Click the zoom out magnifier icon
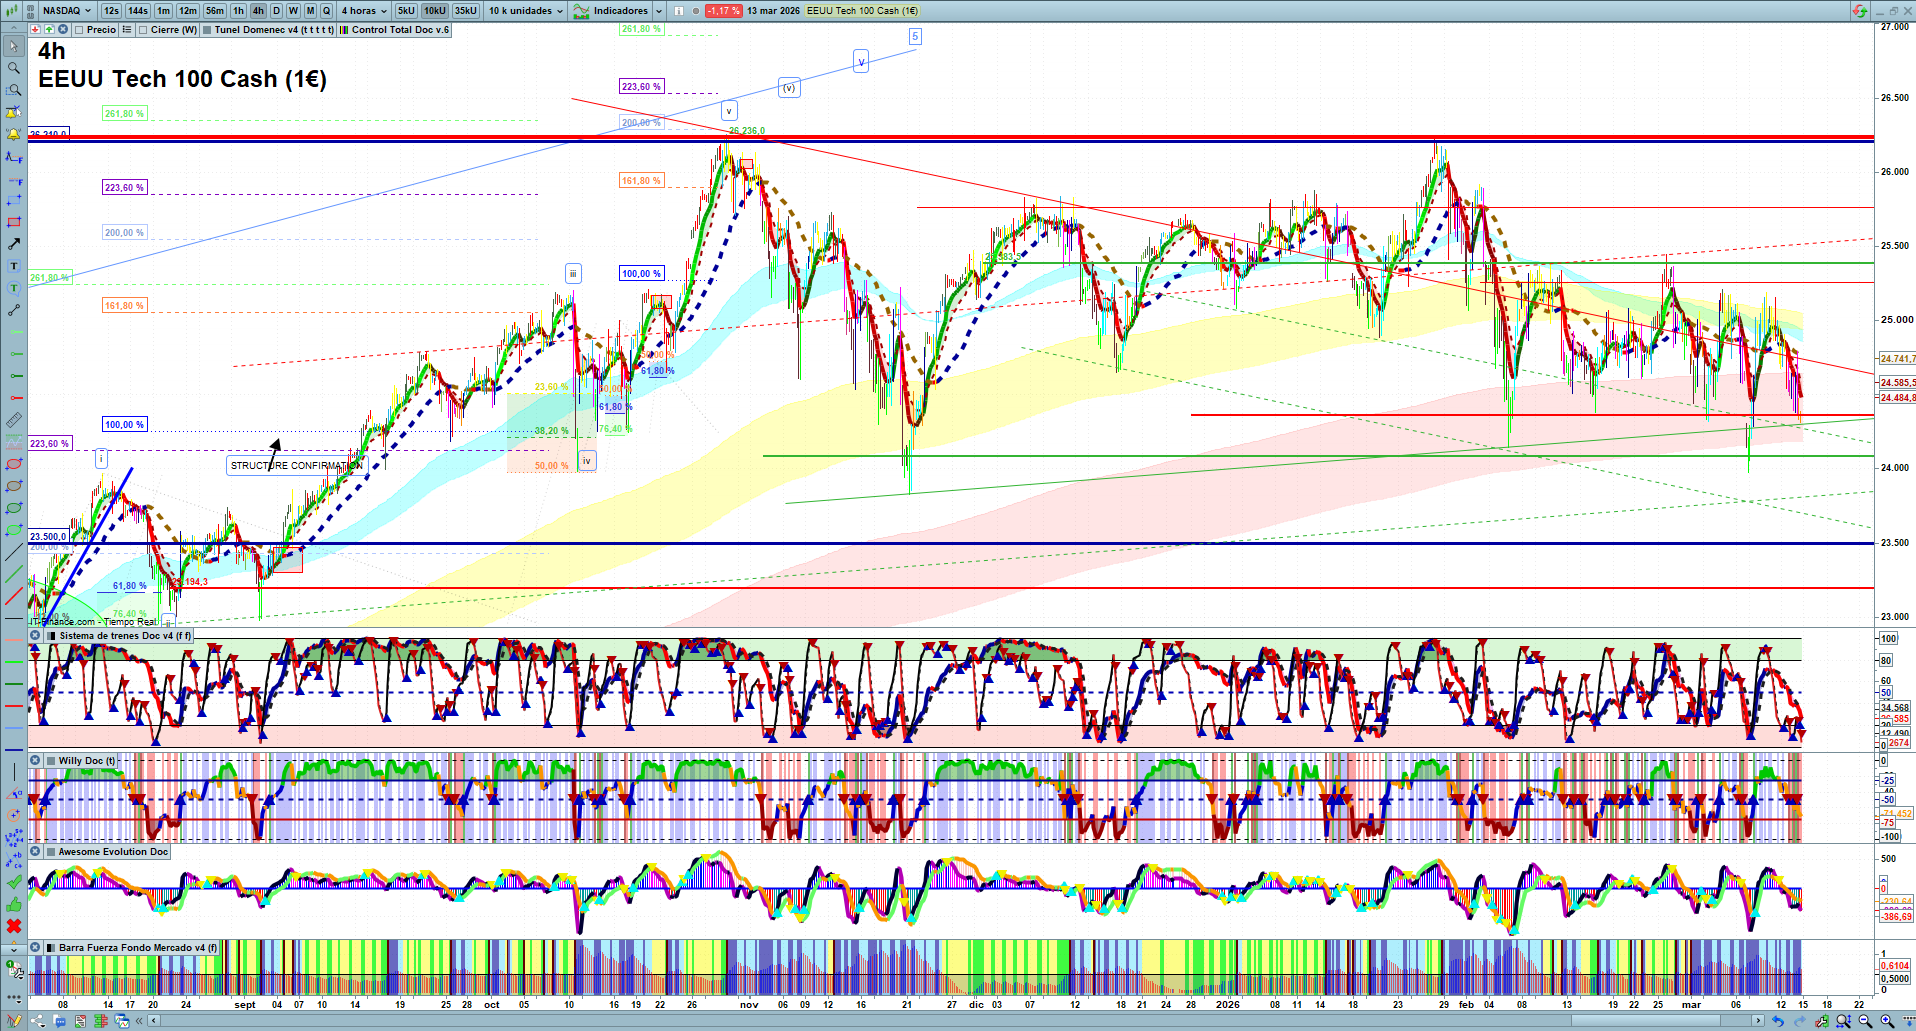The height and width of the screenshot is (1031, 1916). (1865, 1021)
